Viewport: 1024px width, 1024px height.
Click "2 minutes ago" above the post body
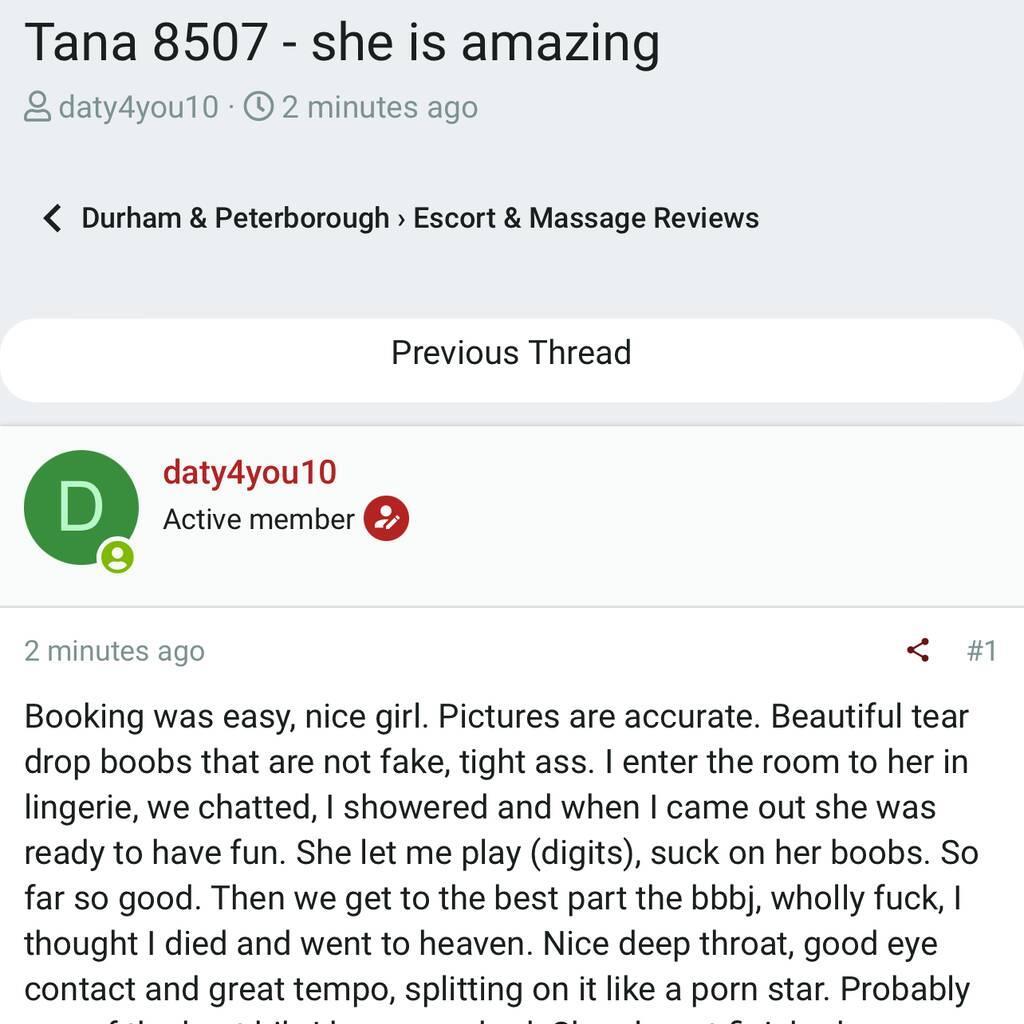click(113, 650)
